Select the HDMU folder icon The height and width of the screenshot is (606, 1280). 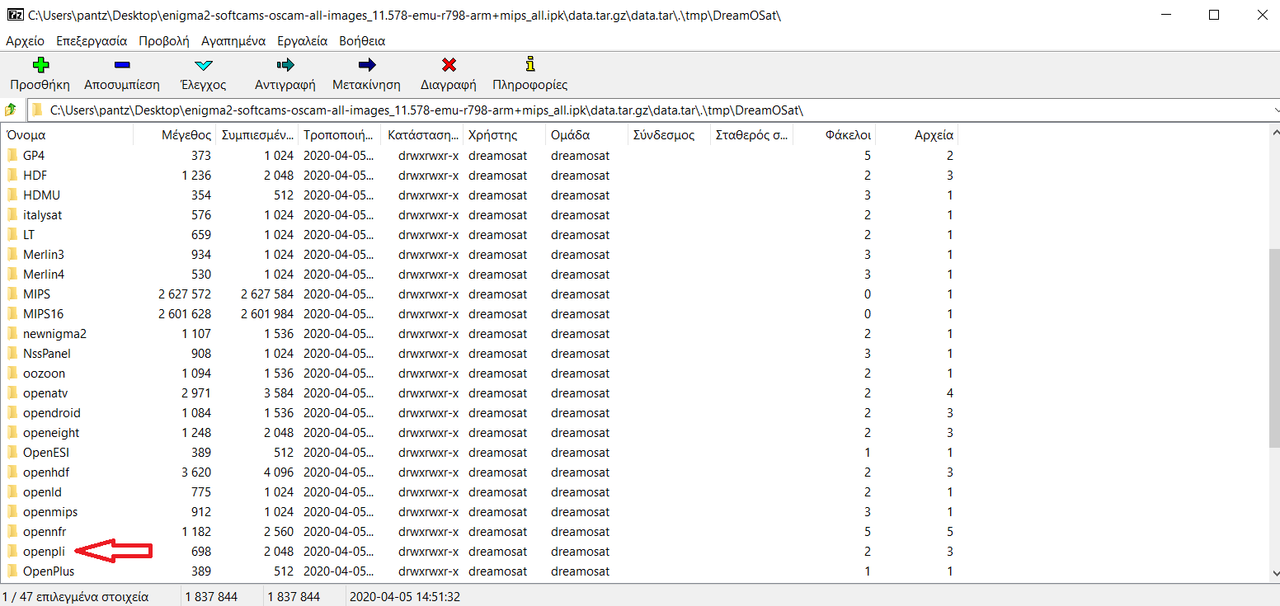(13, 195)
